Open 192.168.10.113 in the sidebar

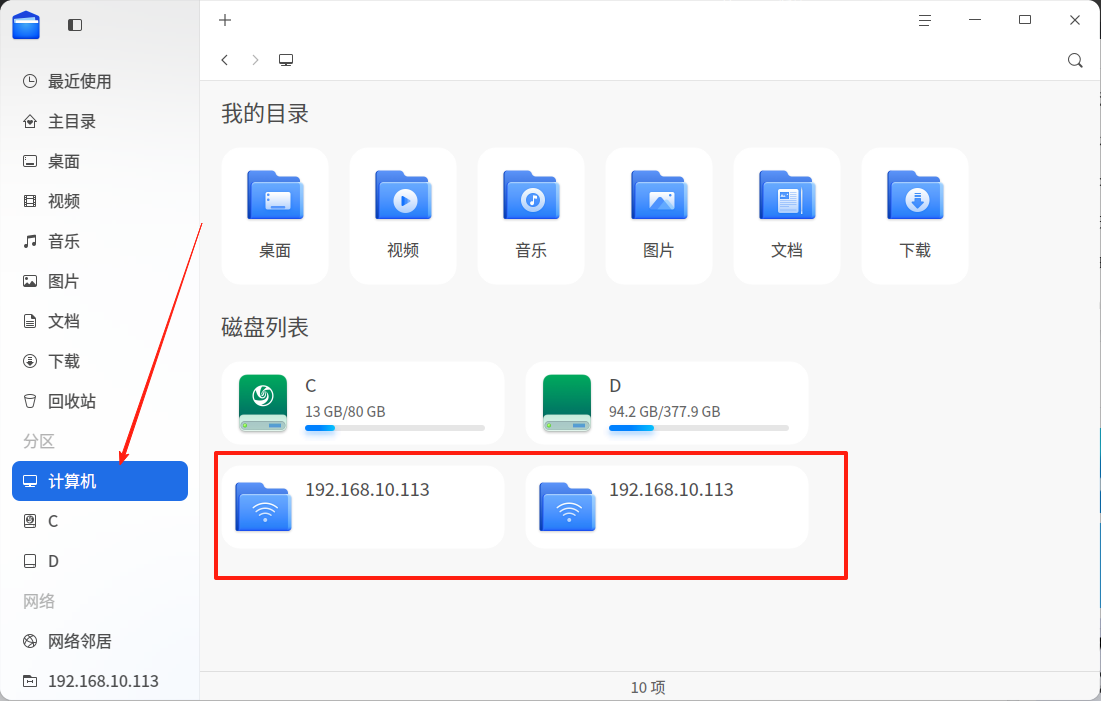click(100, 681)
